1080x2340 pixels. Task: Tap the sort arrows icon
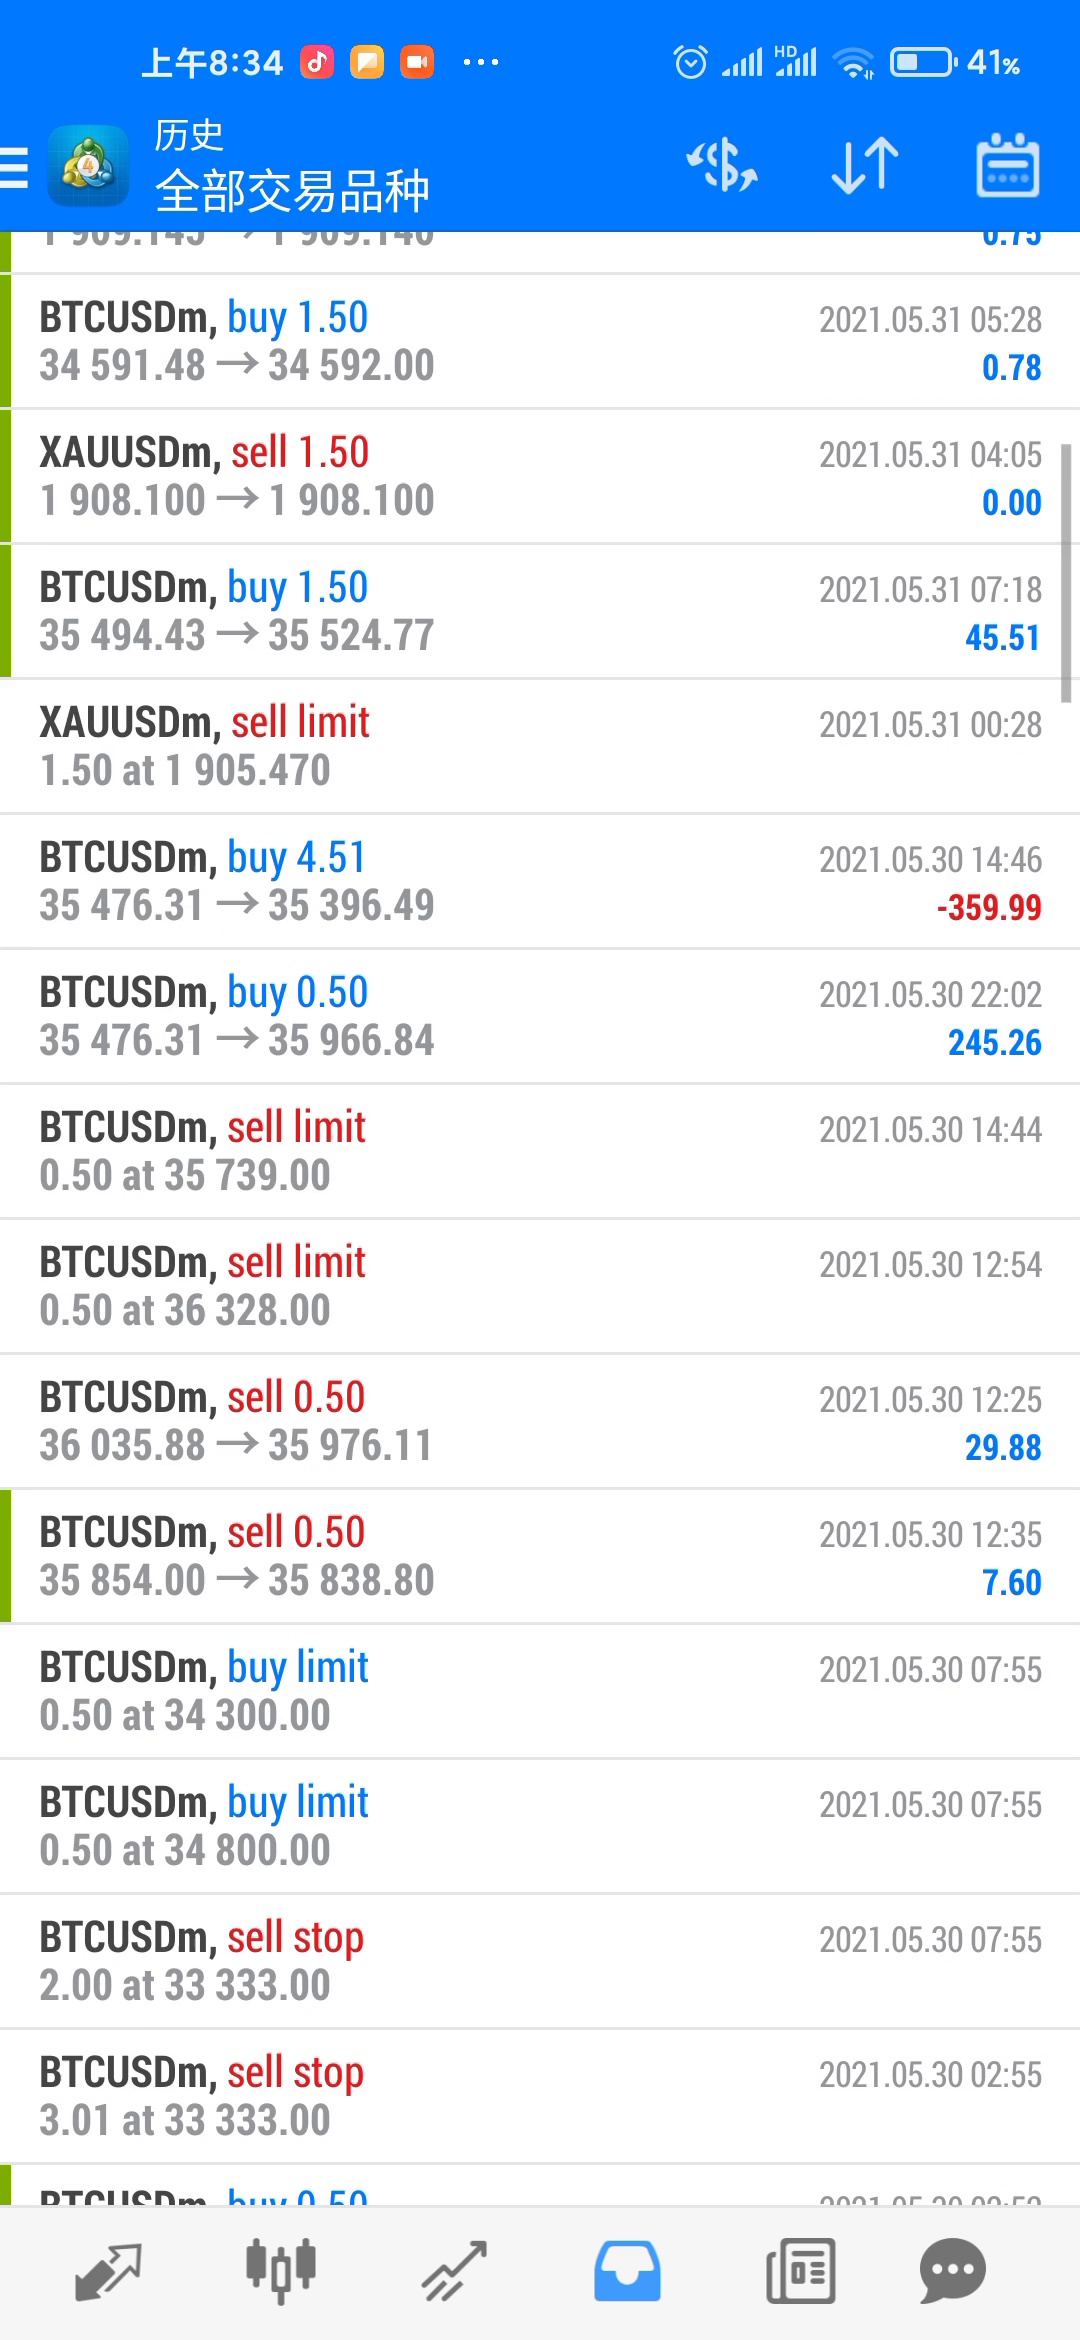865,165
